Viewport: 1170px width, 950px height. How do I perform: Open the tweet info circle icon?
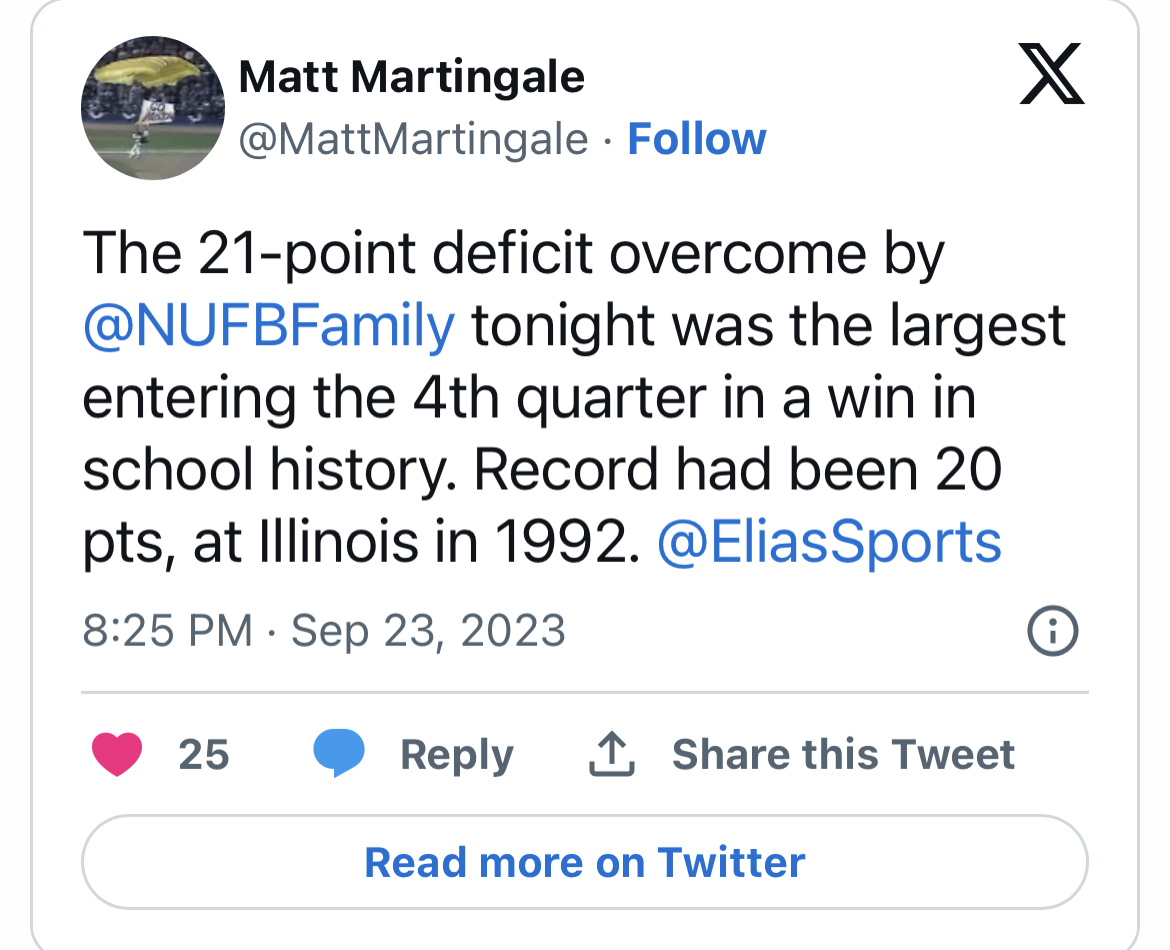1053,631
